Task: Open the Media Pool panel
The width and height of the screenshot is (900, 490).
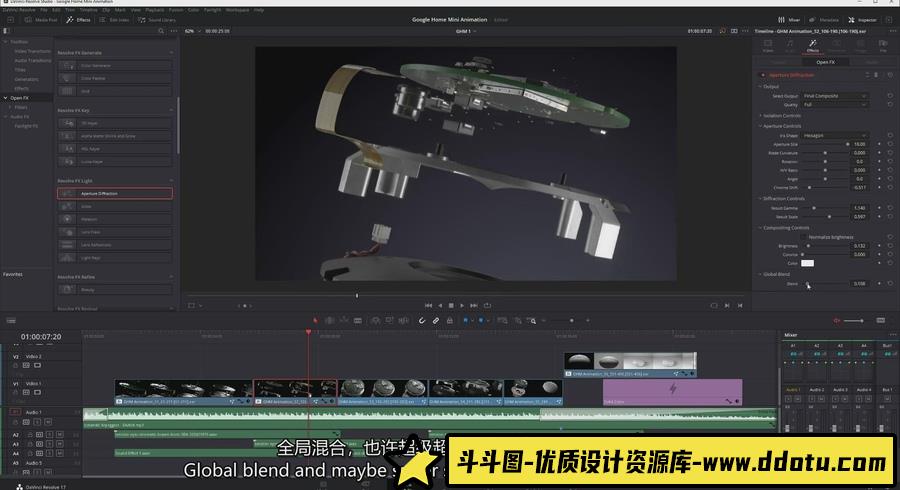Action: click(x=40, y=20)
